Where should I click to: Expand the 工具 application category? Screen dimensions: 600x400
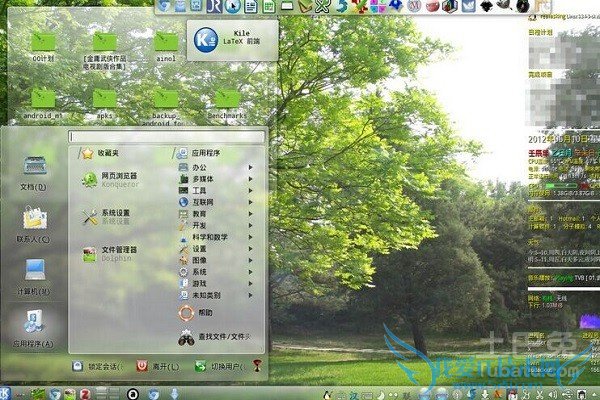(215, 190)
